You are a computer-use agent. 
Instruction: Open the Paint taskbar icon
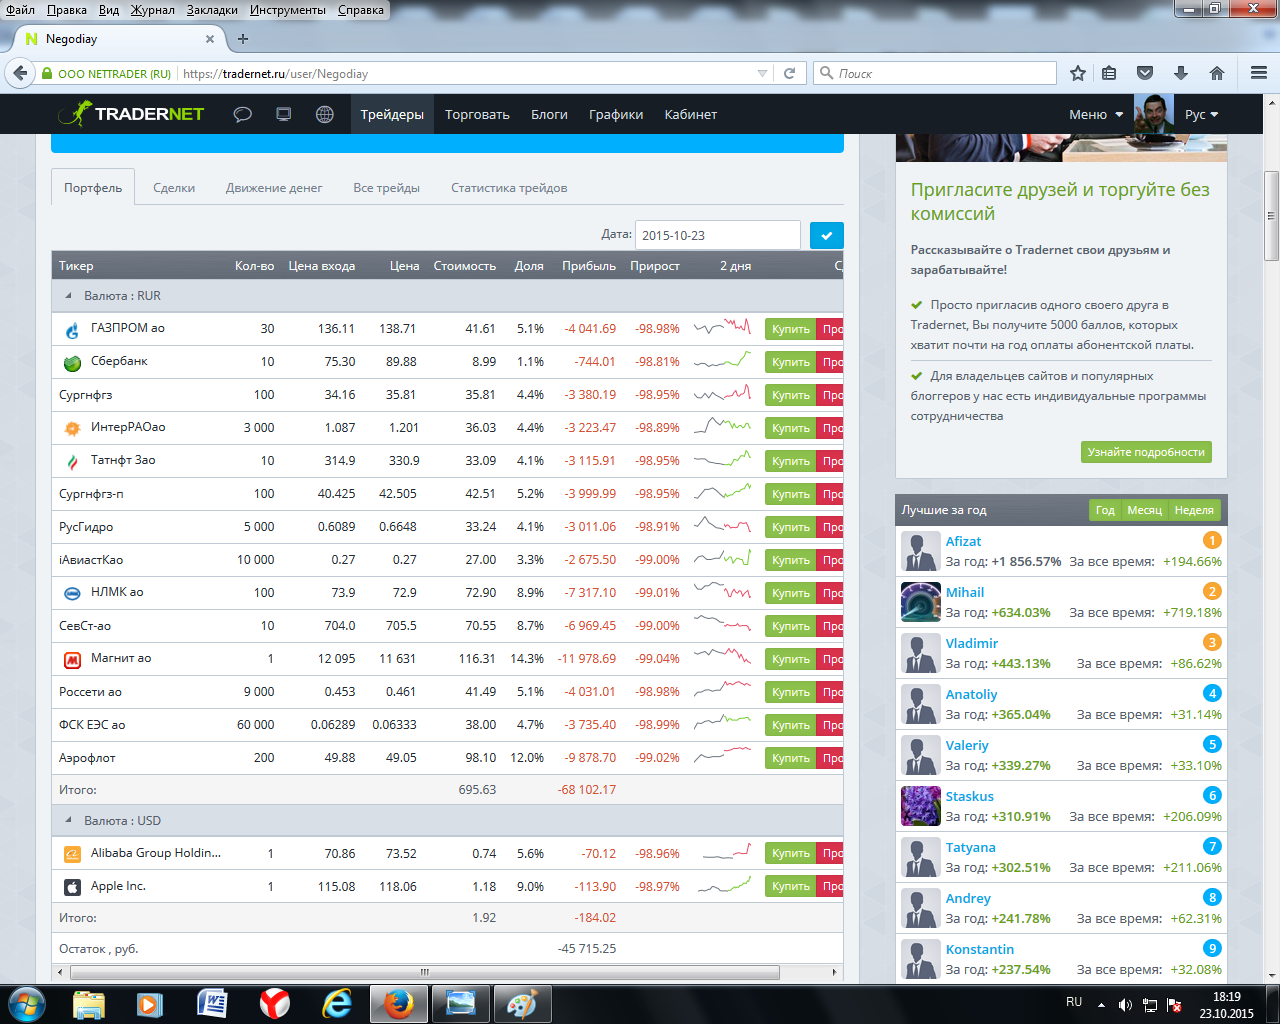(x=521, y=1003)
